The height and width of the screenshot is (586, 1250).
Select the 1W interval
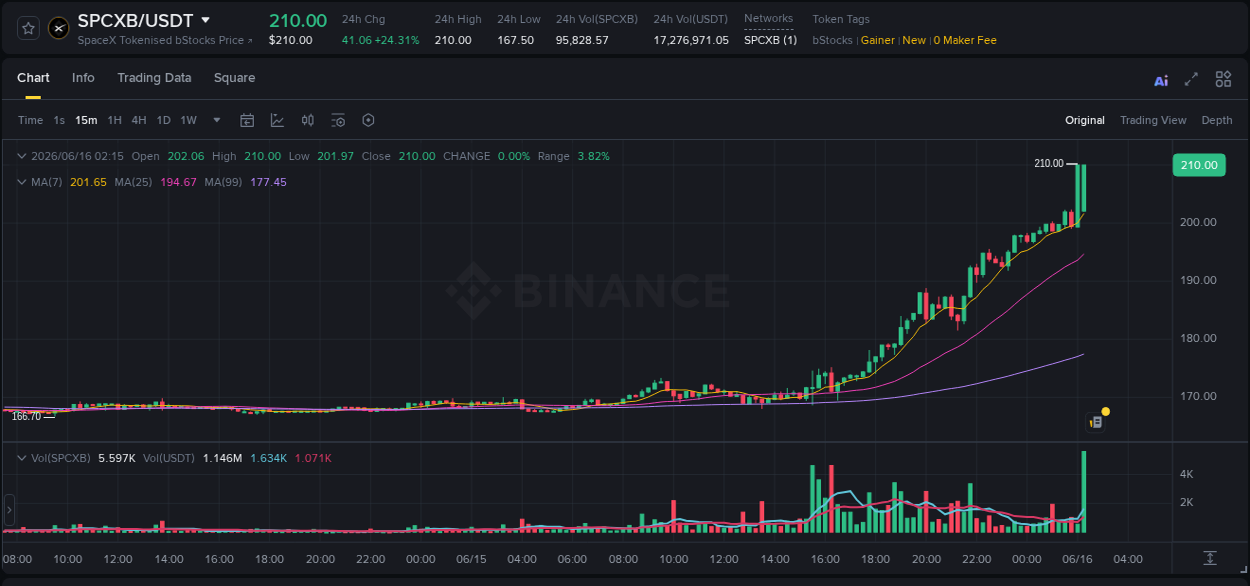coord(188,120)
